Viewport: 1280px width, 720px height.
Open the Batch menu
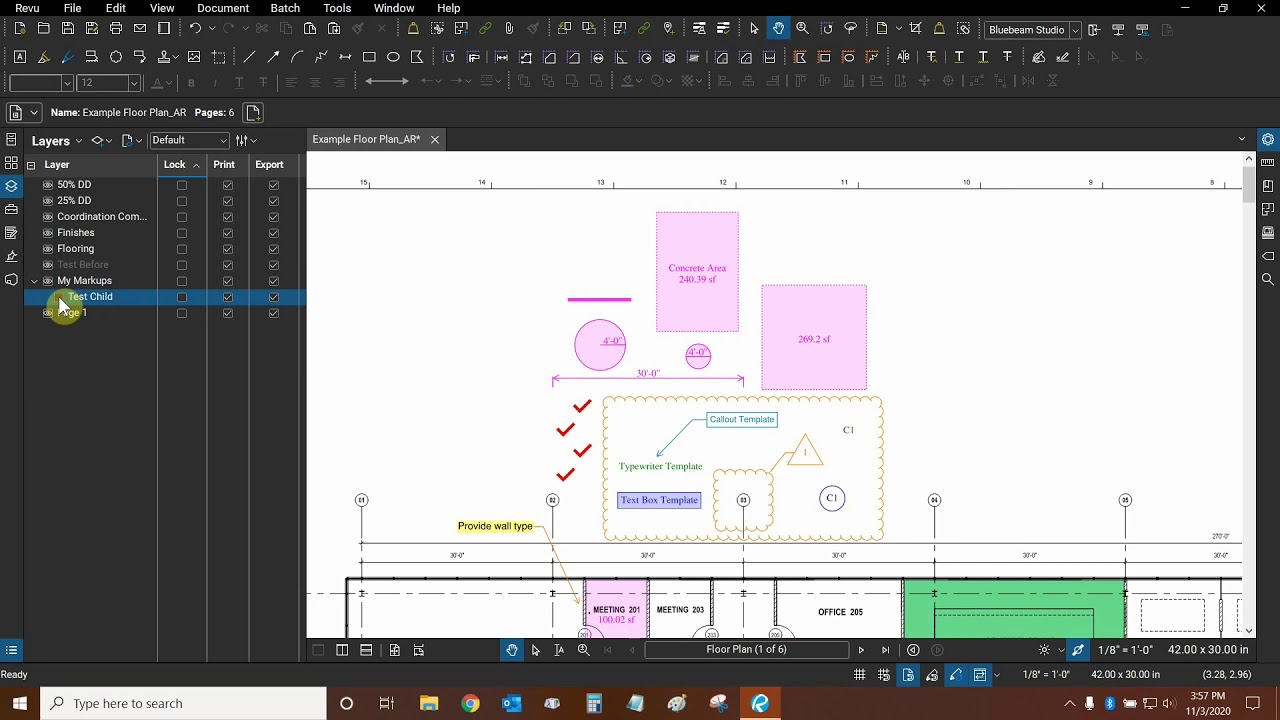coord(285,8)
